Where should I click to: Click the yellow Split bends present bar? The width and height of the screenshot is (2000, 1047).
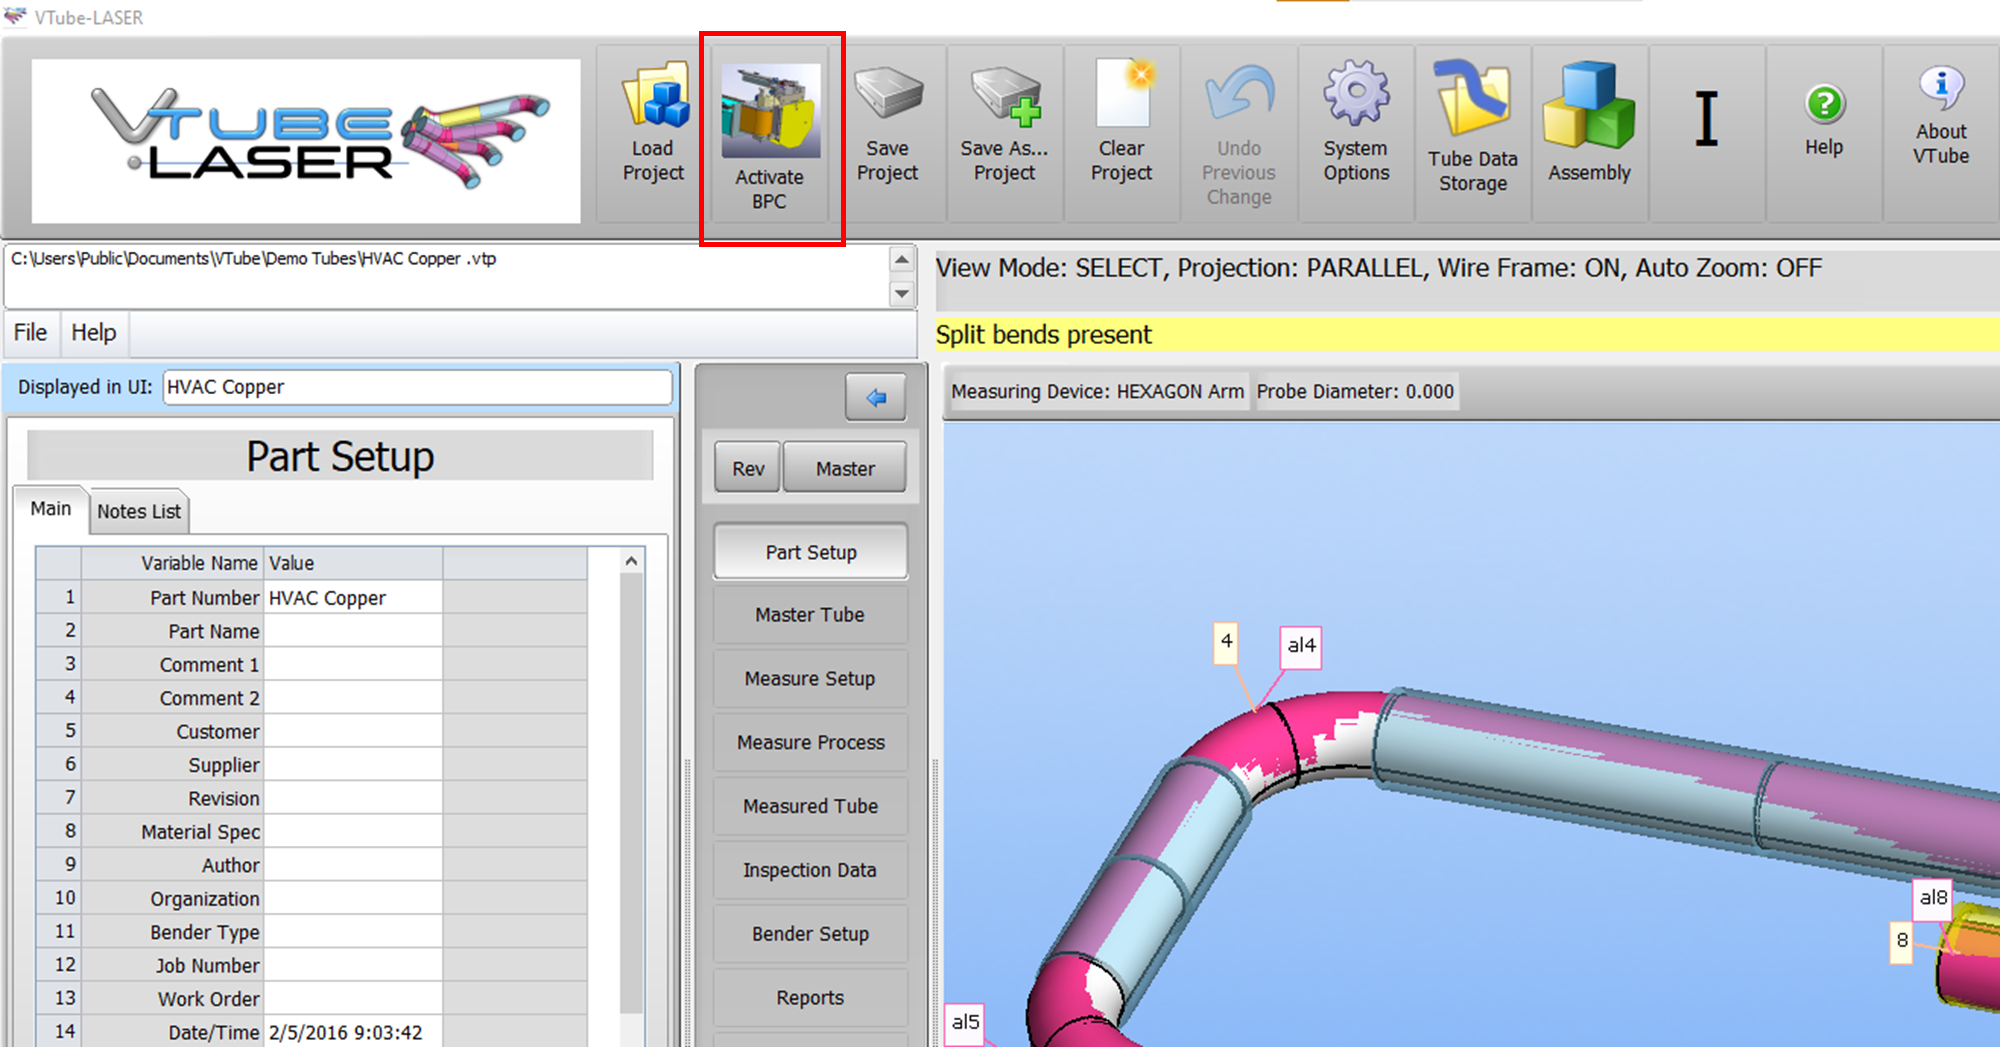coord(1466,334)
